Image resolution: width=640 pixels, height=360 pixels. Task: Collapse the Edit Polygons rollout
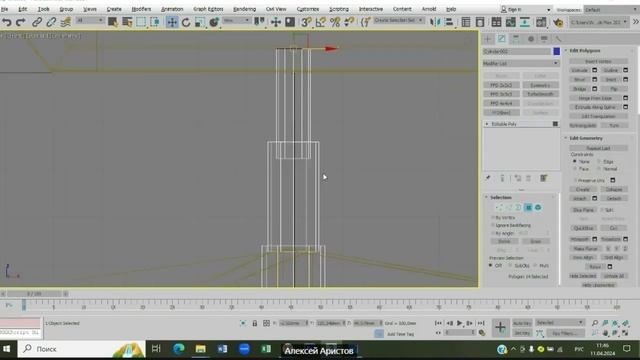566,51
